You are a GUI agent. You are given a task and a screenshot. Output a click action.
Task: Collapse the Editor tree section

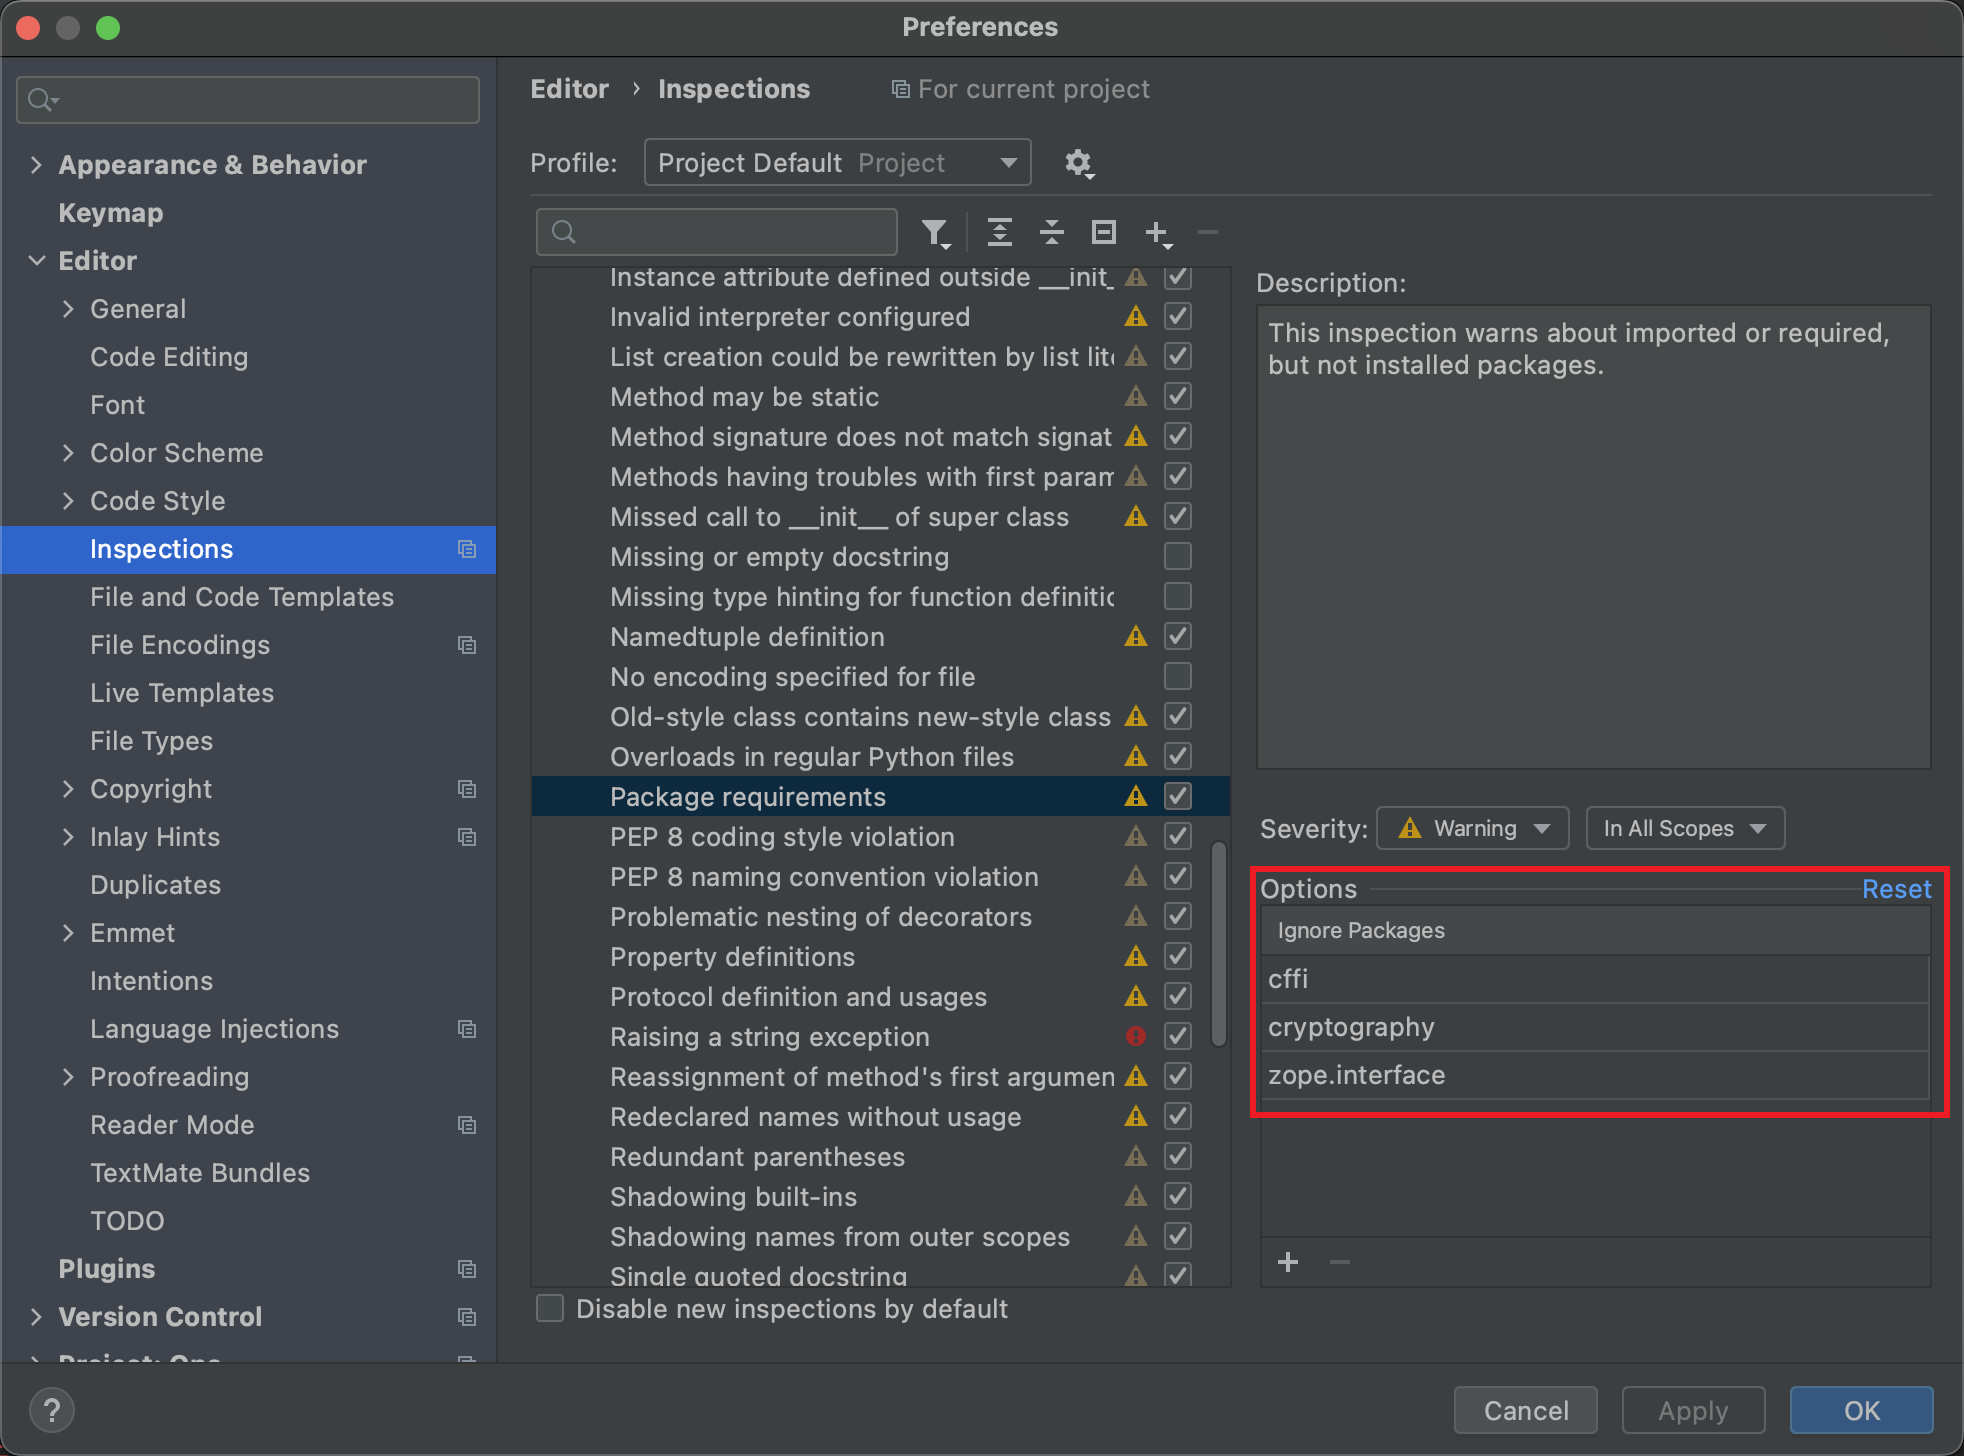pos(37,261)
